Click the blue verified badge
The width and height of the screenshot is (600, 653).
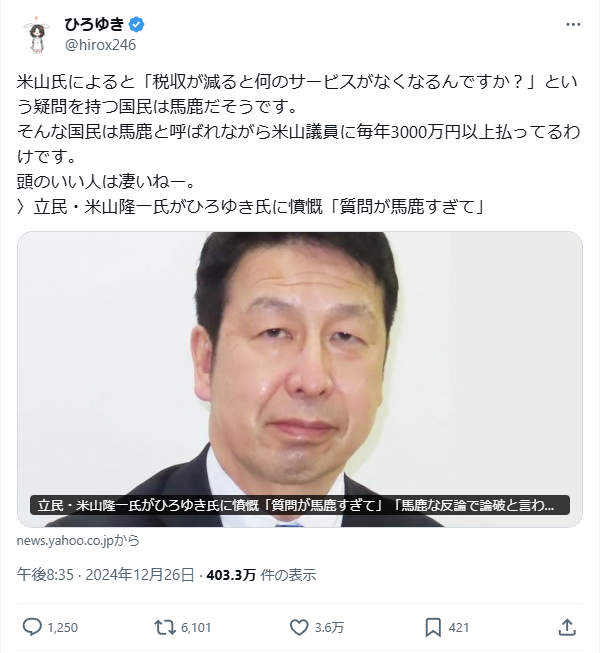[137, 25]
